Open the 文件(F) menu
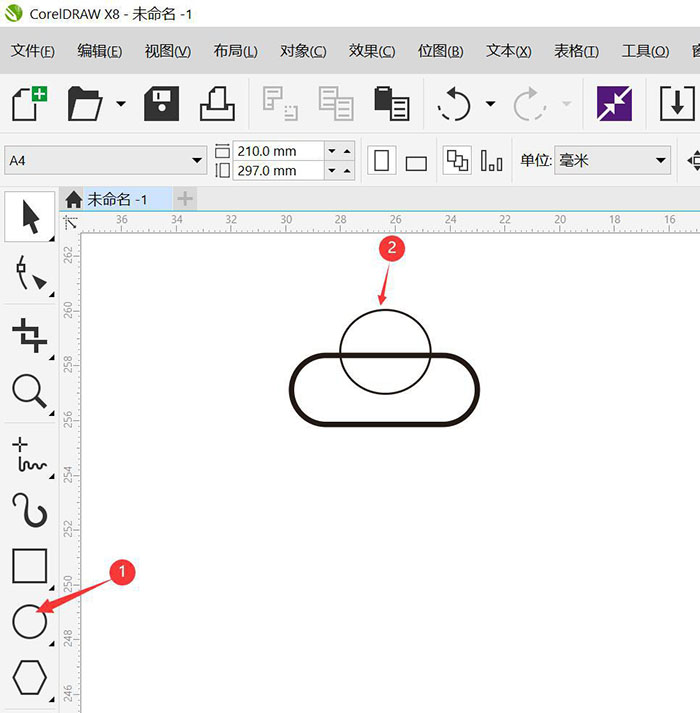Screen dimensions: 700x713 coord(32,51)
